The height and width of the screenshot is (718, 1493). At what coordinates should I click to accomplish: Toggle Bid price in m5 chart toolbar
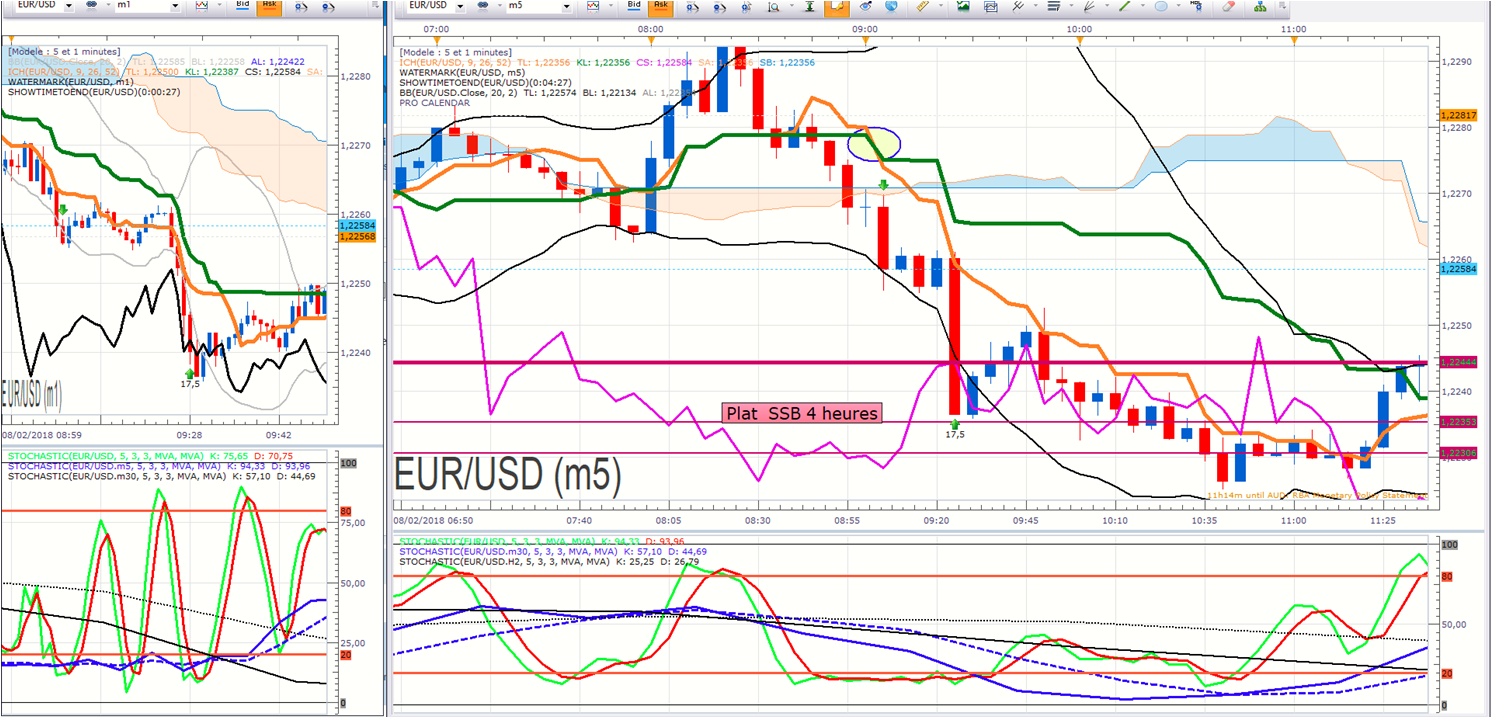(634, 6)
